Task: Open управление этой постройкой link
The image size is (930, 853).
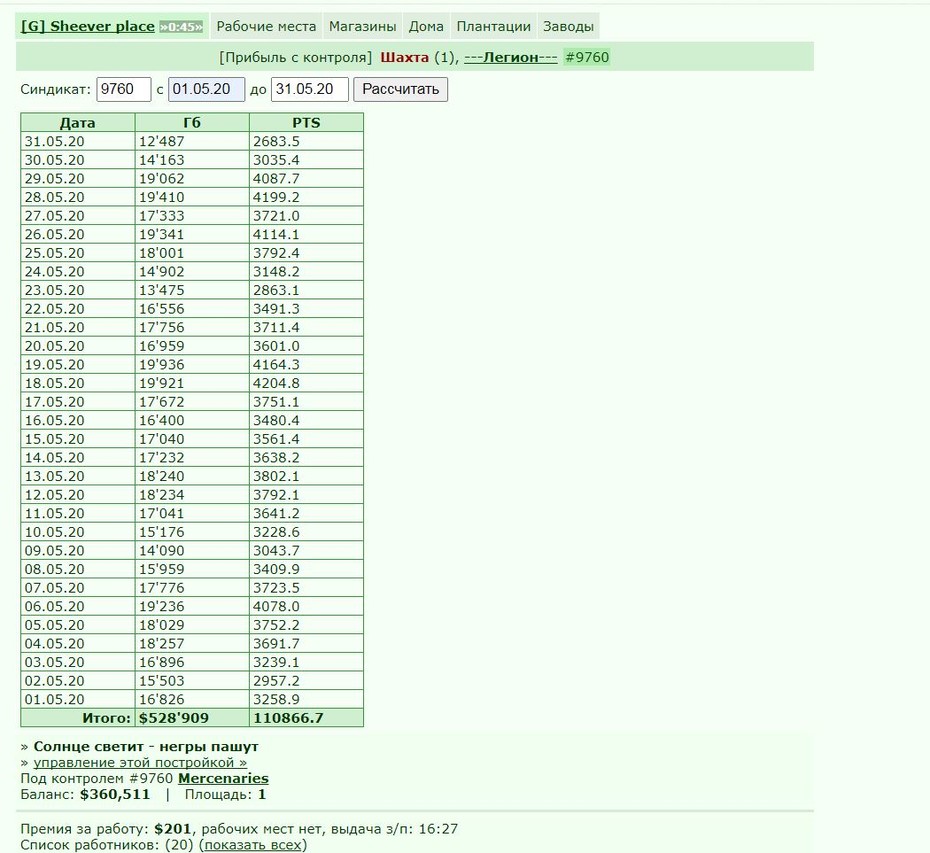Action: pos(140,763)
